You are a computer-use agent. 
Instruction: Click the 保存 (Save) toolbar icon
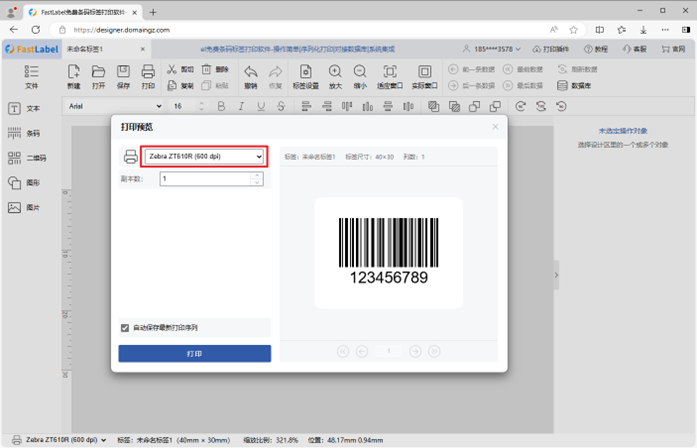pos(123,72)
